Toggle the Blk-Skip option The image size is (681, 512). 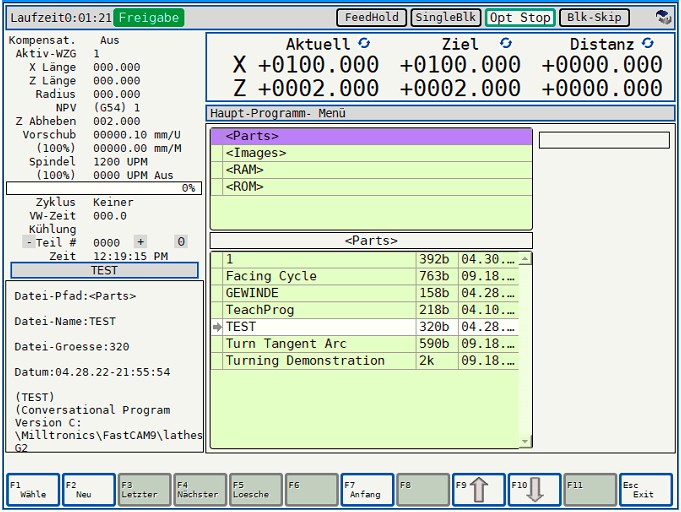click(594, 17)
